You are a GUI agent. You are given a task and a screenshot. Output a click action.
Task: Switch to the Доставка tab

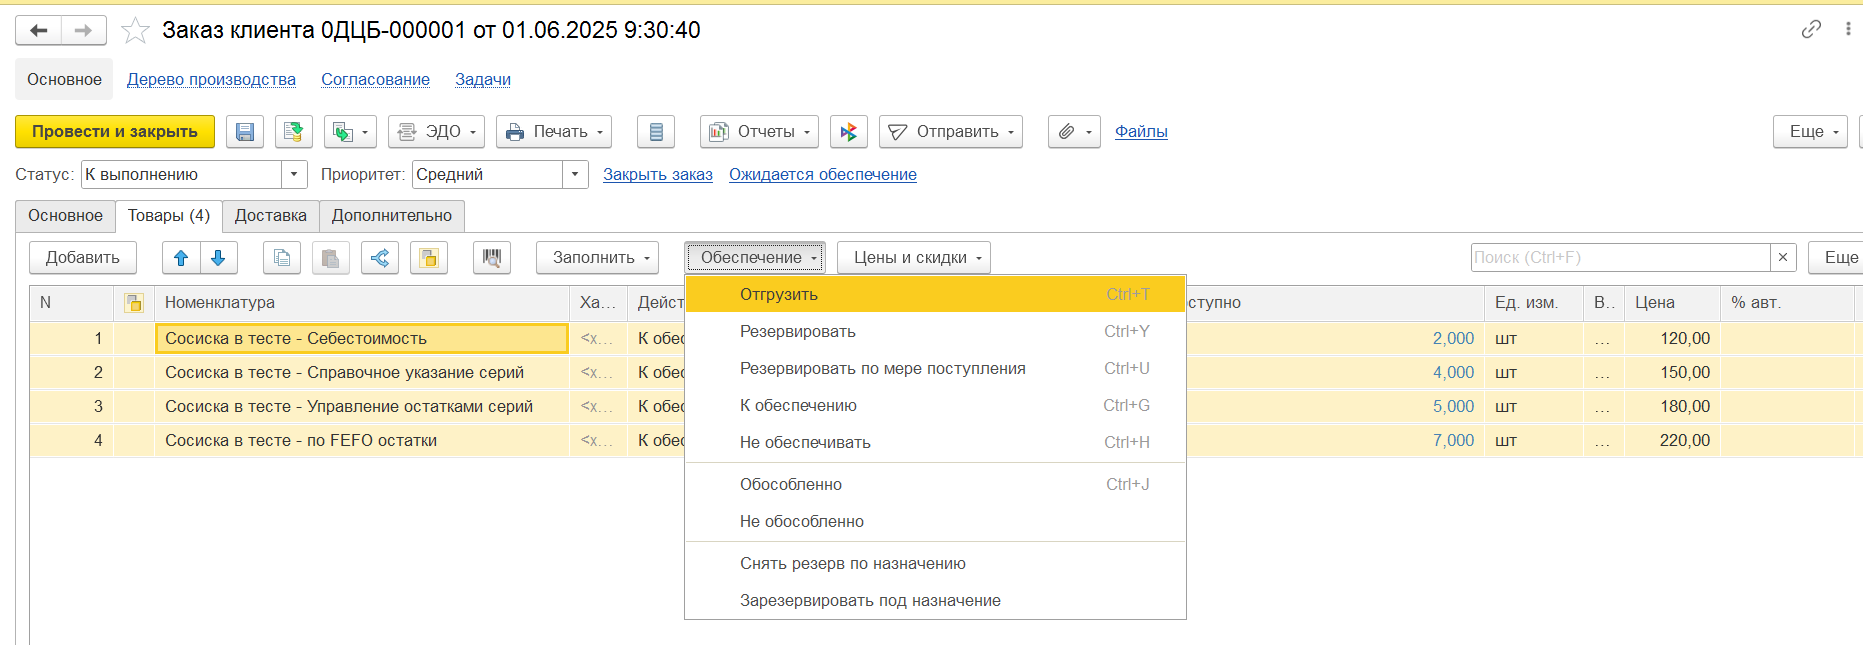270,216
